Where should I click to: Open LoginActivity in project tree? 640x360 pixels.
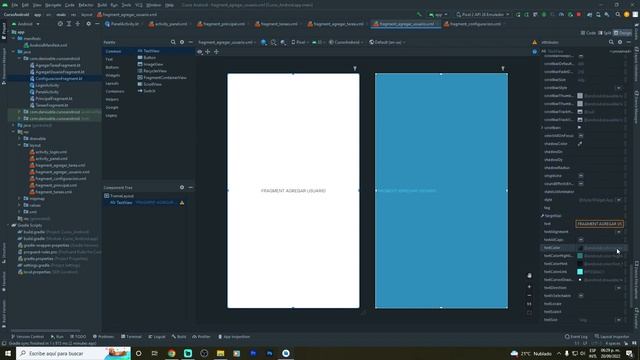[x=44, y=85]
